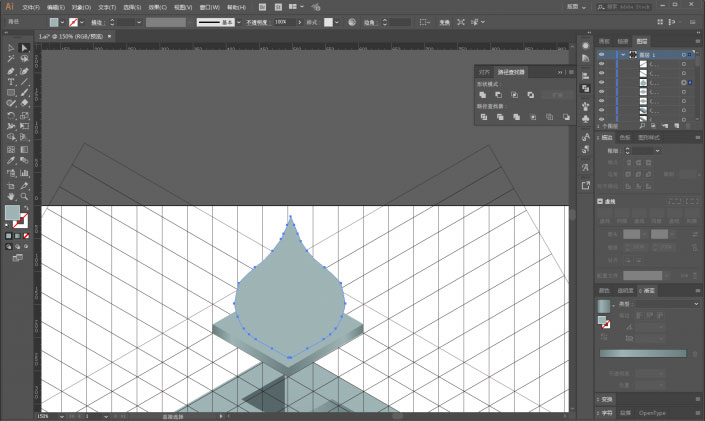Select the Magic Wand tool
Screen dimensions: 705x421
point(11,59)
